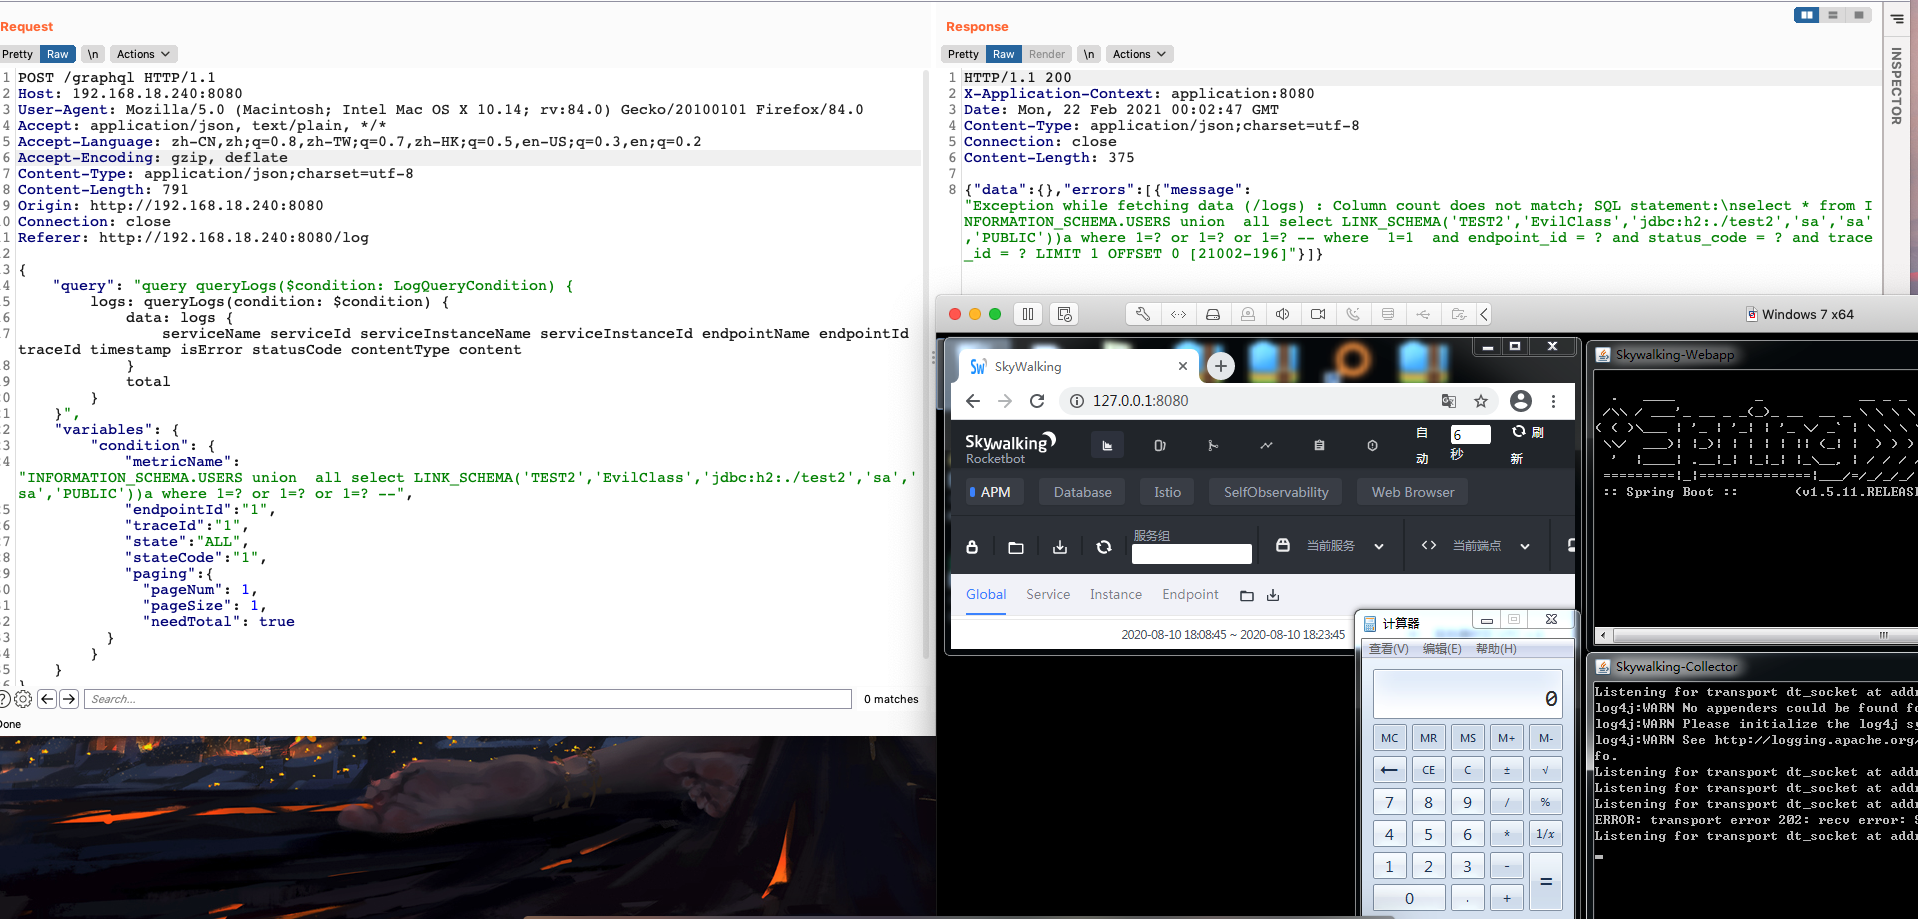This screenshot has height=919, width=1918.
Task: Click the VM camera icon
Action: coord(1318,314)
